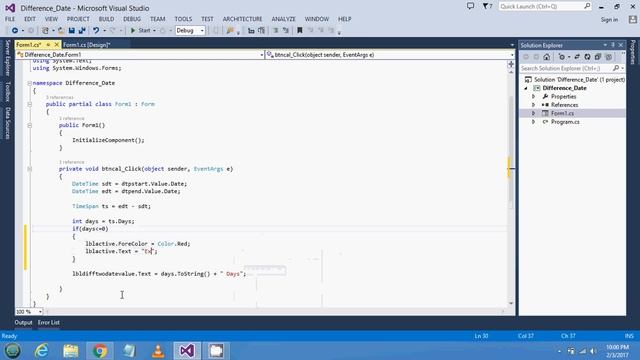Click the Solution Explorer Home icon
The image size is (640, 360).
point(547,57)
